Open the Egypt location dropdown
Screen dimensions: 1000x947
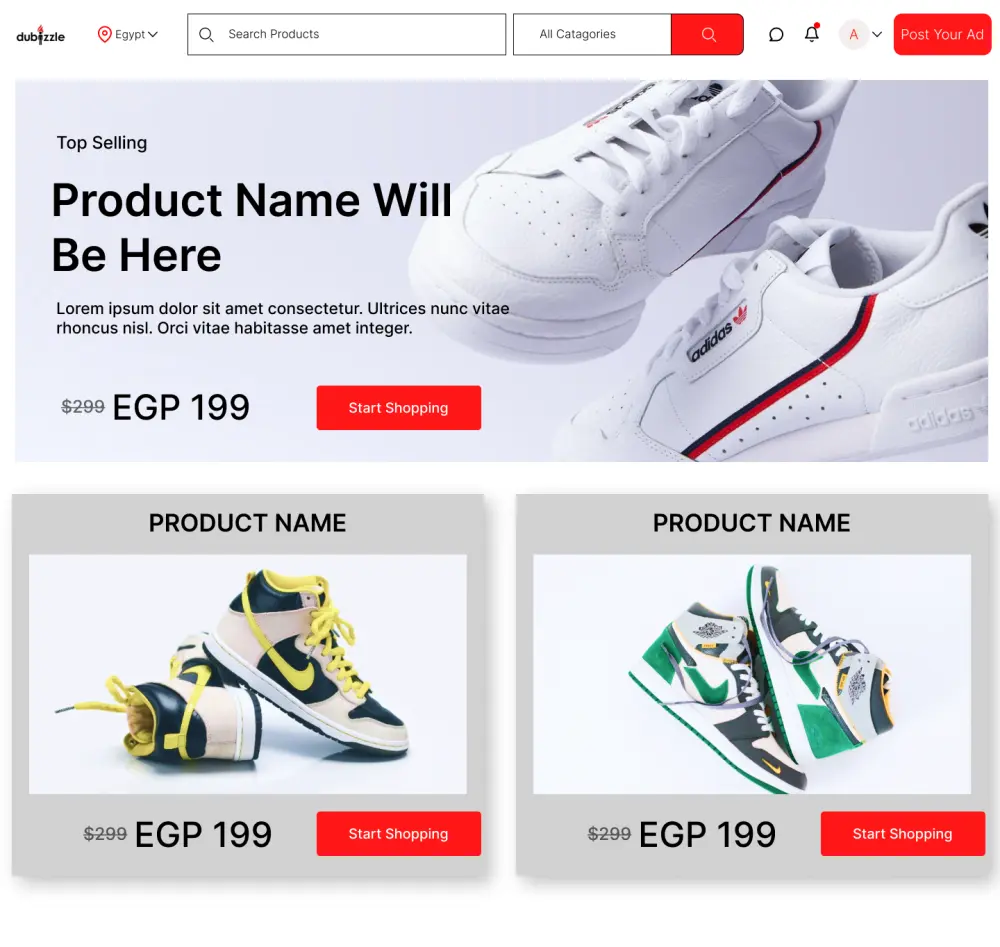[x=136, y=34]
